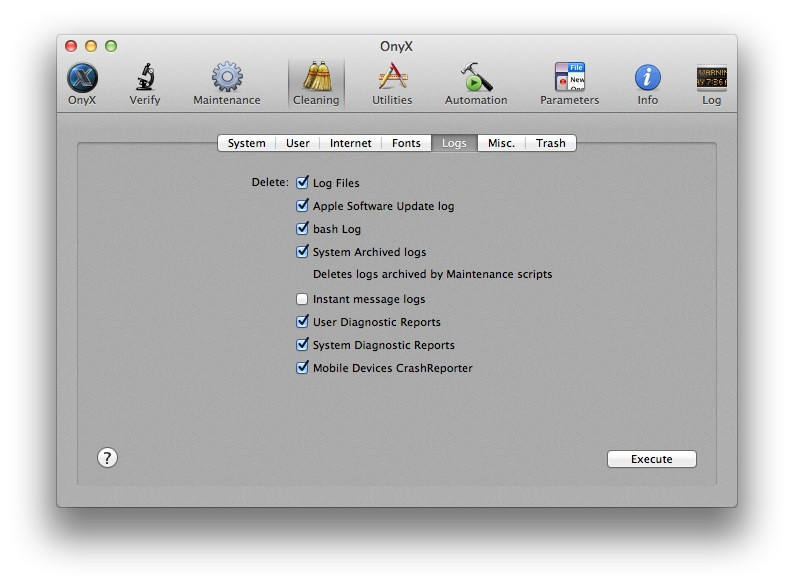Zoom the window with green button
Viewport: 794px width, 586px height.
click(111, 46)
